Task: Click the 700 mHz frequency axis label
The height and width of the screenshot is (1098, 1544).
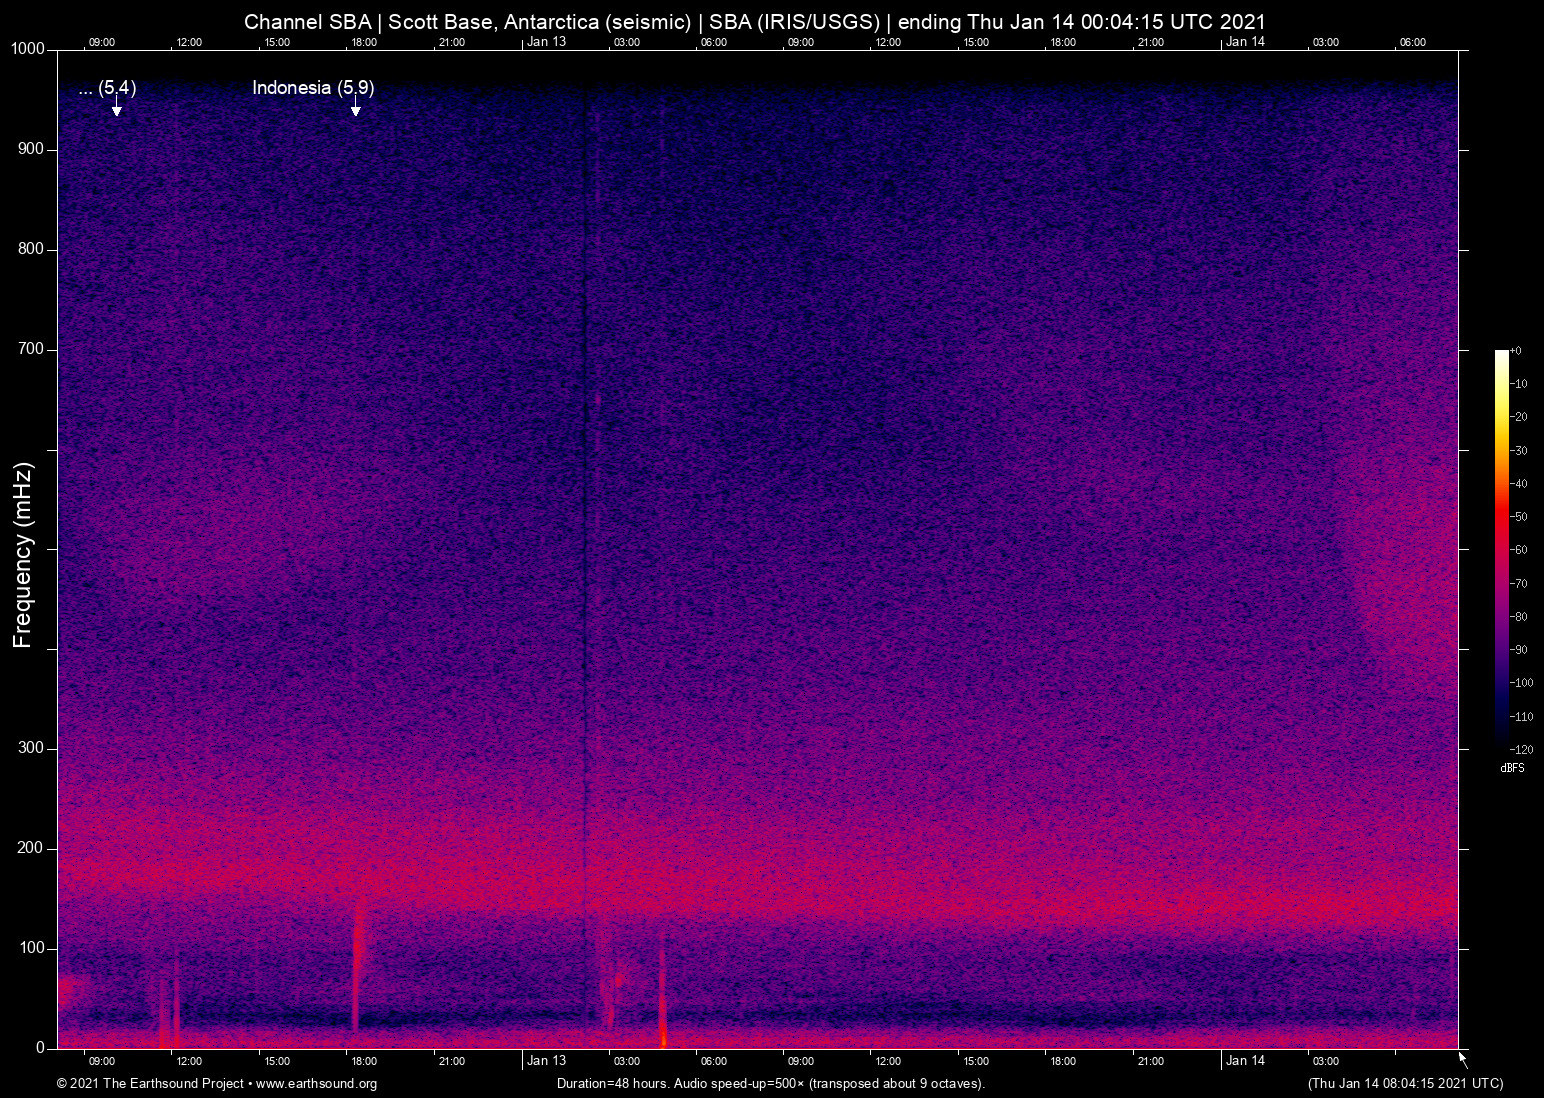Action: coord(31,349)
